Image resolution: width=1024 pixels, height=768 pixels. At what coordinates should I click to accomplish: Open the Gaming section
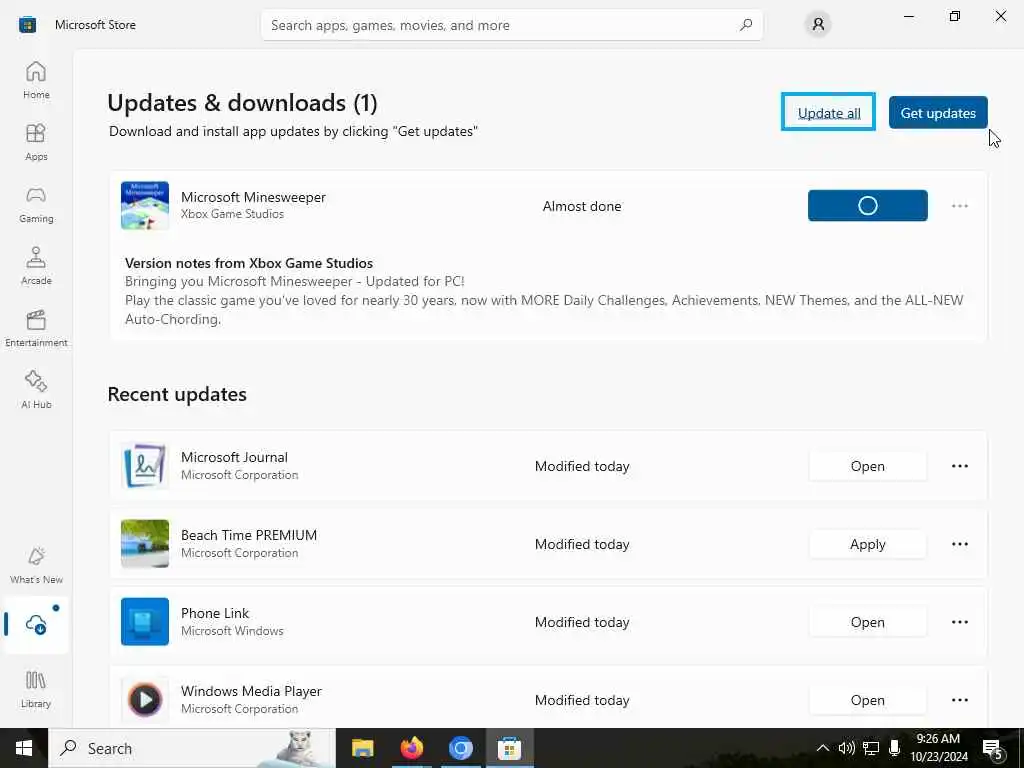click(x=36, y=204)
